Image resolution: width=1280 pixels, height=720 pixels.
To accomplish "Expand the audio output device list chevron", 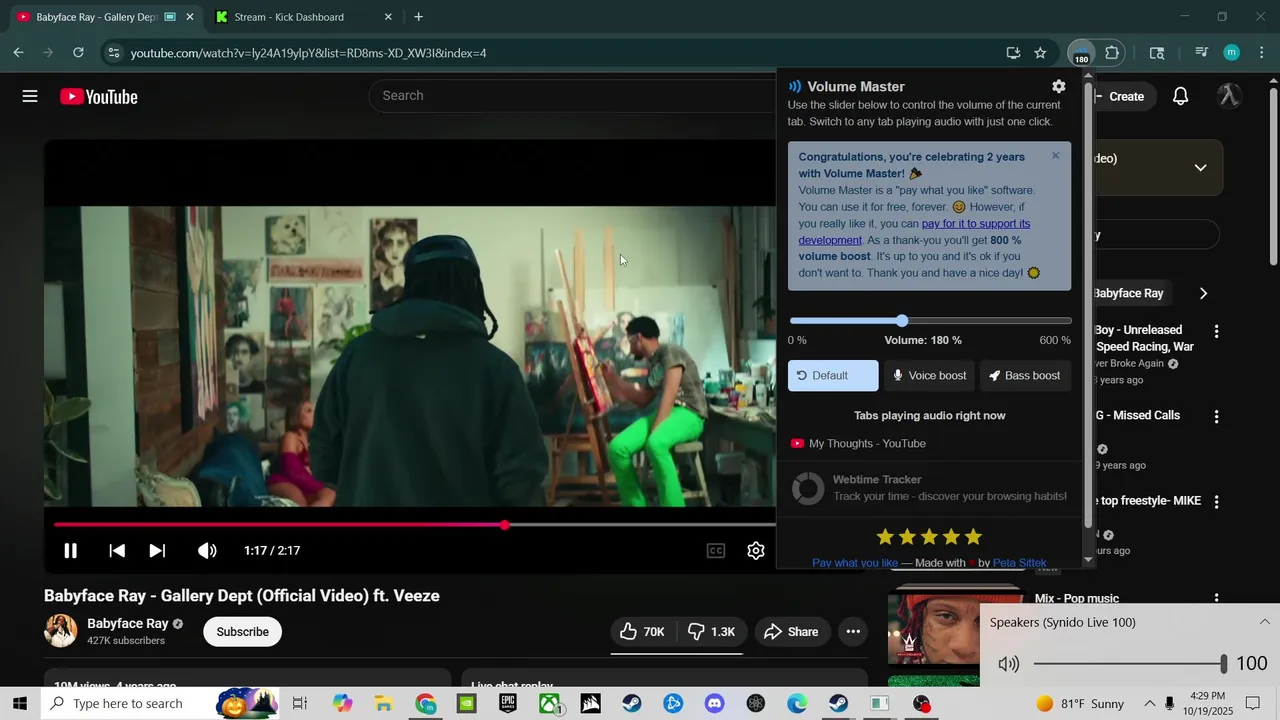I will click(x=1264, y=622).
